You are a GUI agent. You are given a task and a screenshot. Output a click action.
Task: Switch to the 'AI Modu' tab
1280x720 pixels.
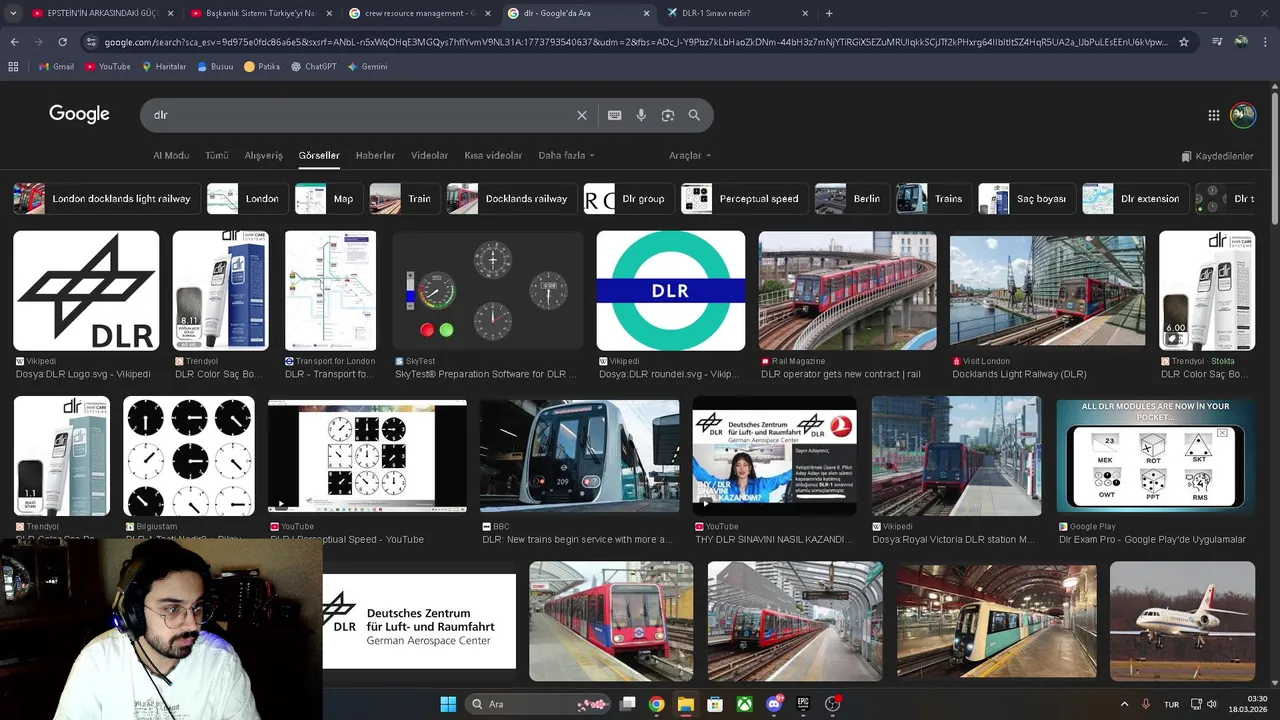coord(171,155)
